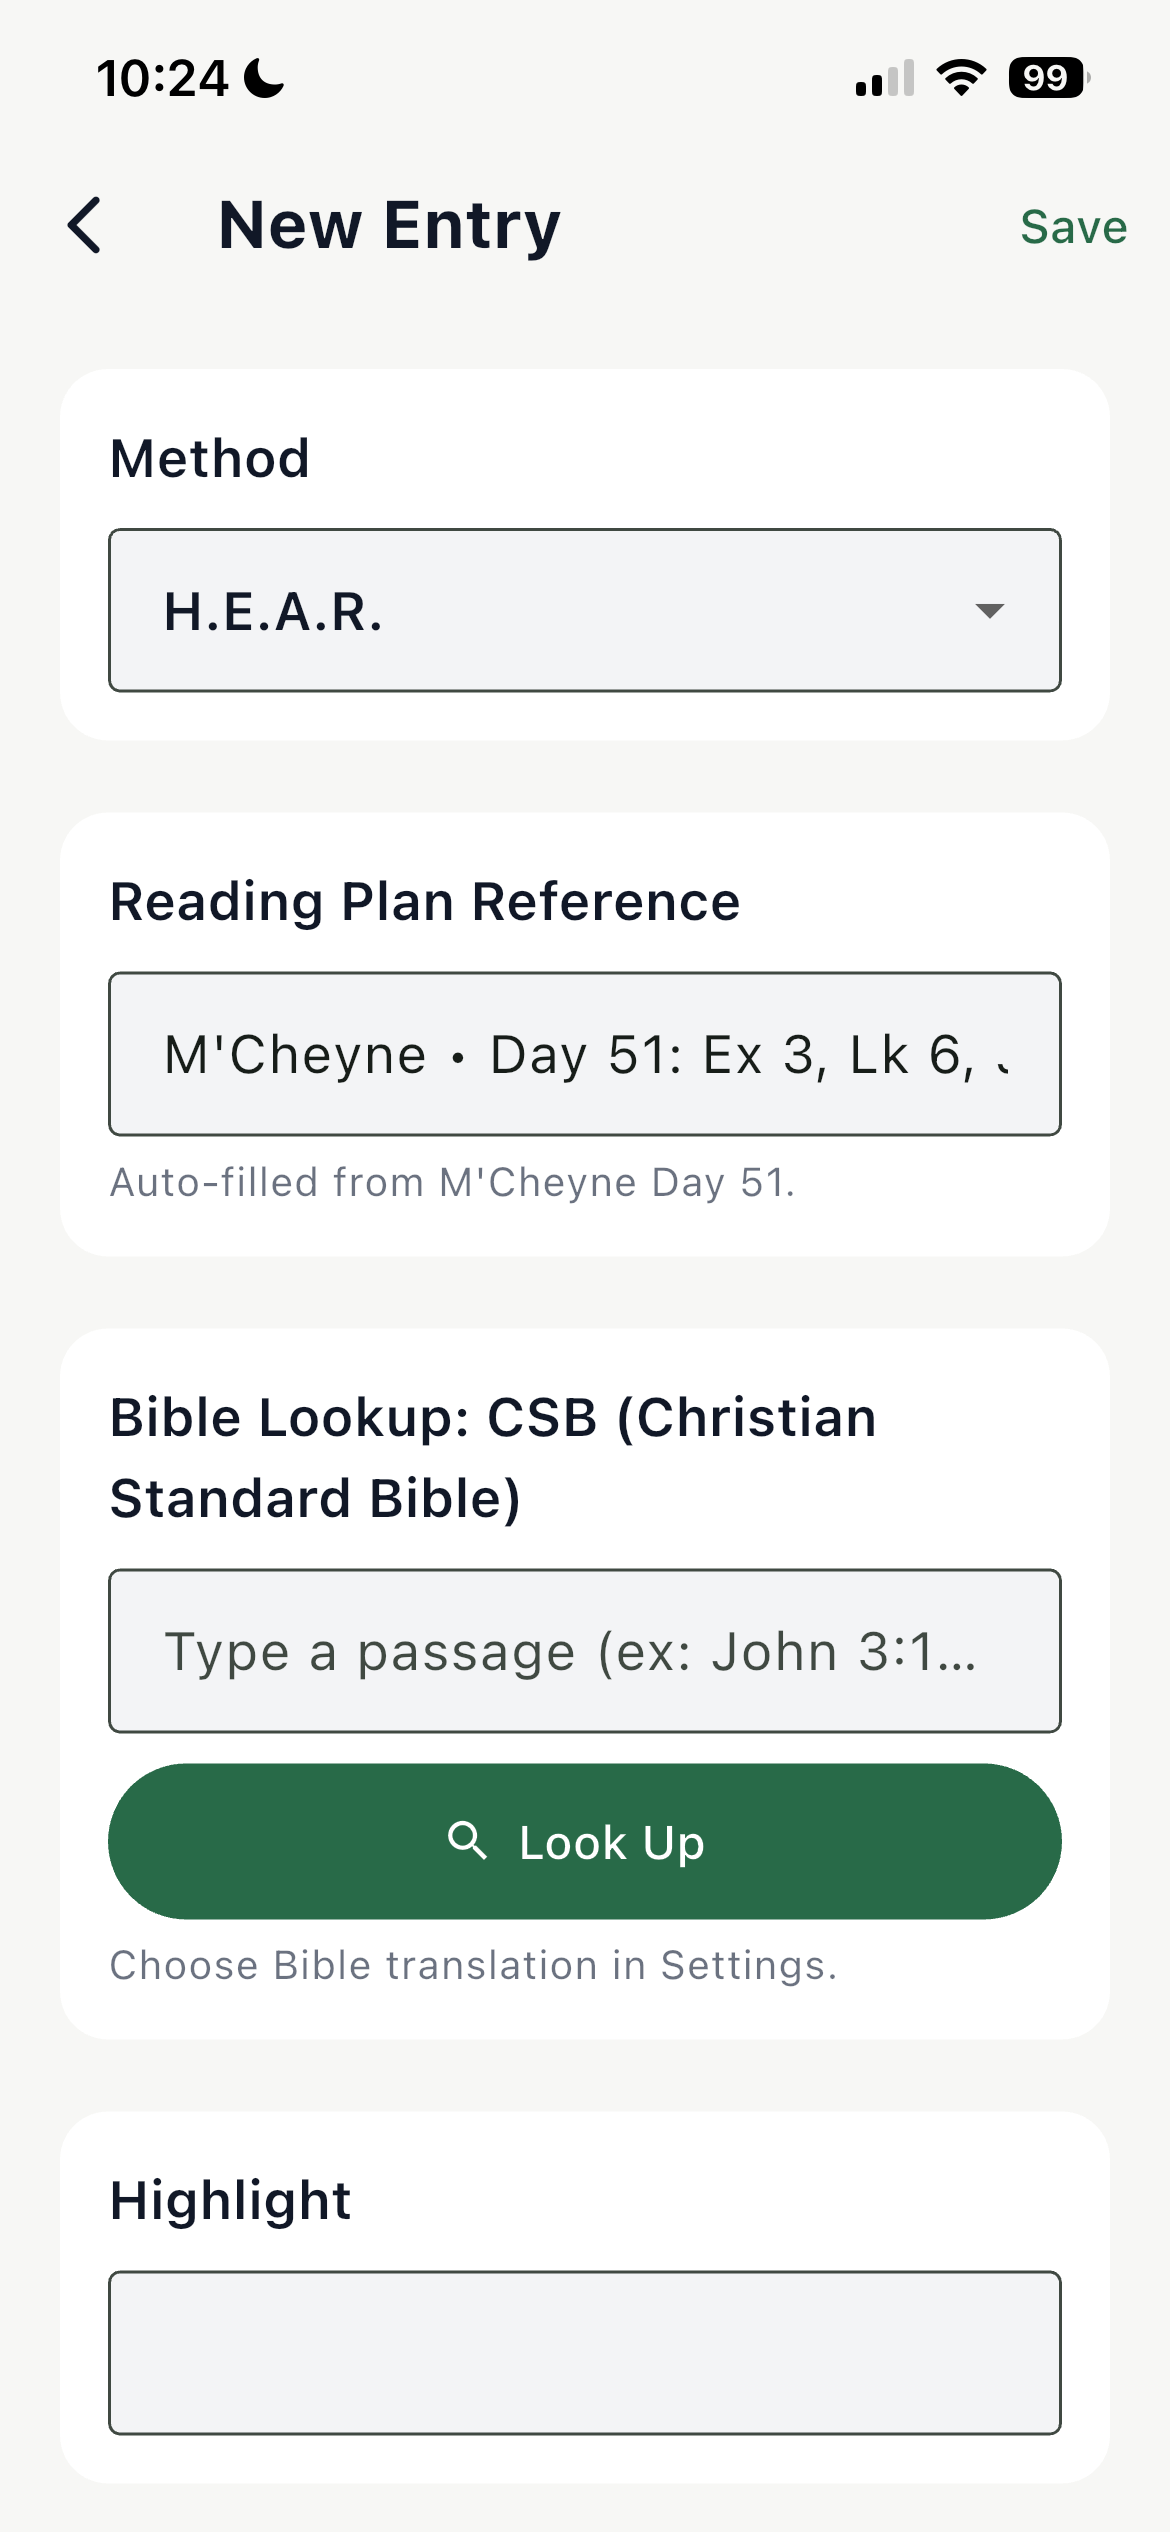Tap the Method section label
The image size is (1170, 2532).
click(x=210, y=459)
